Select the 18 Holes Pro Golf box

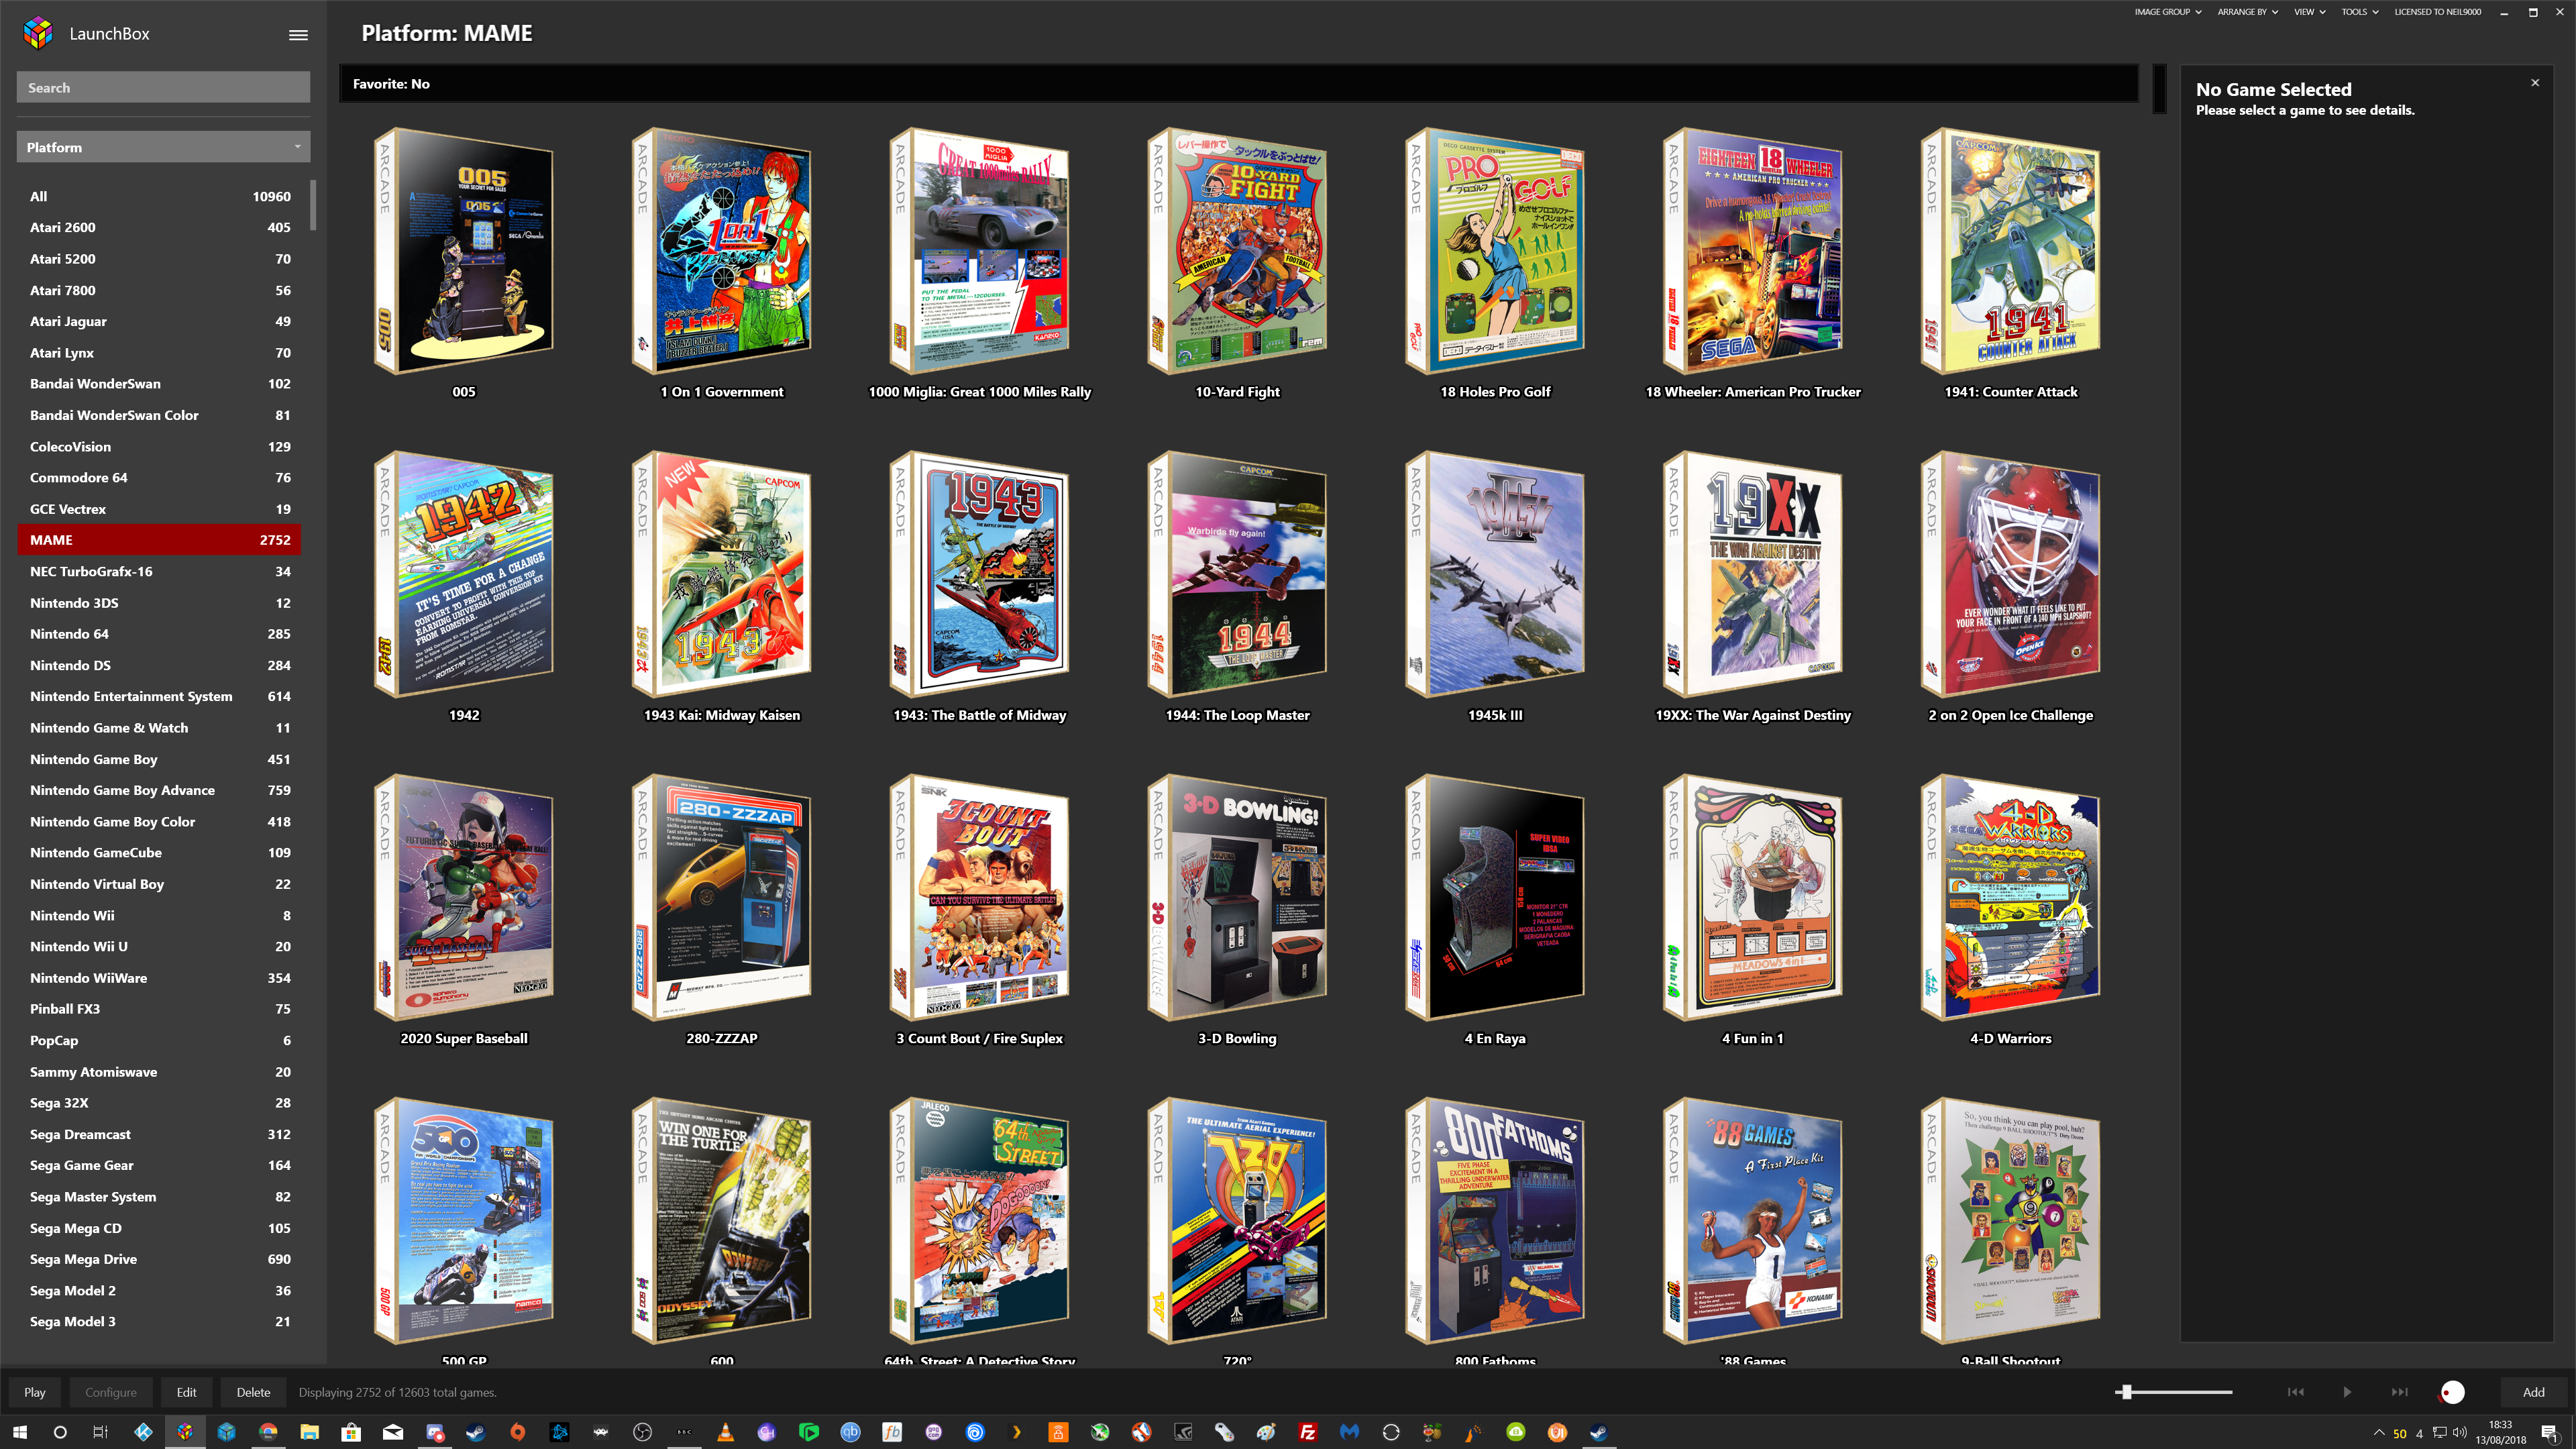click(1495, 250)
